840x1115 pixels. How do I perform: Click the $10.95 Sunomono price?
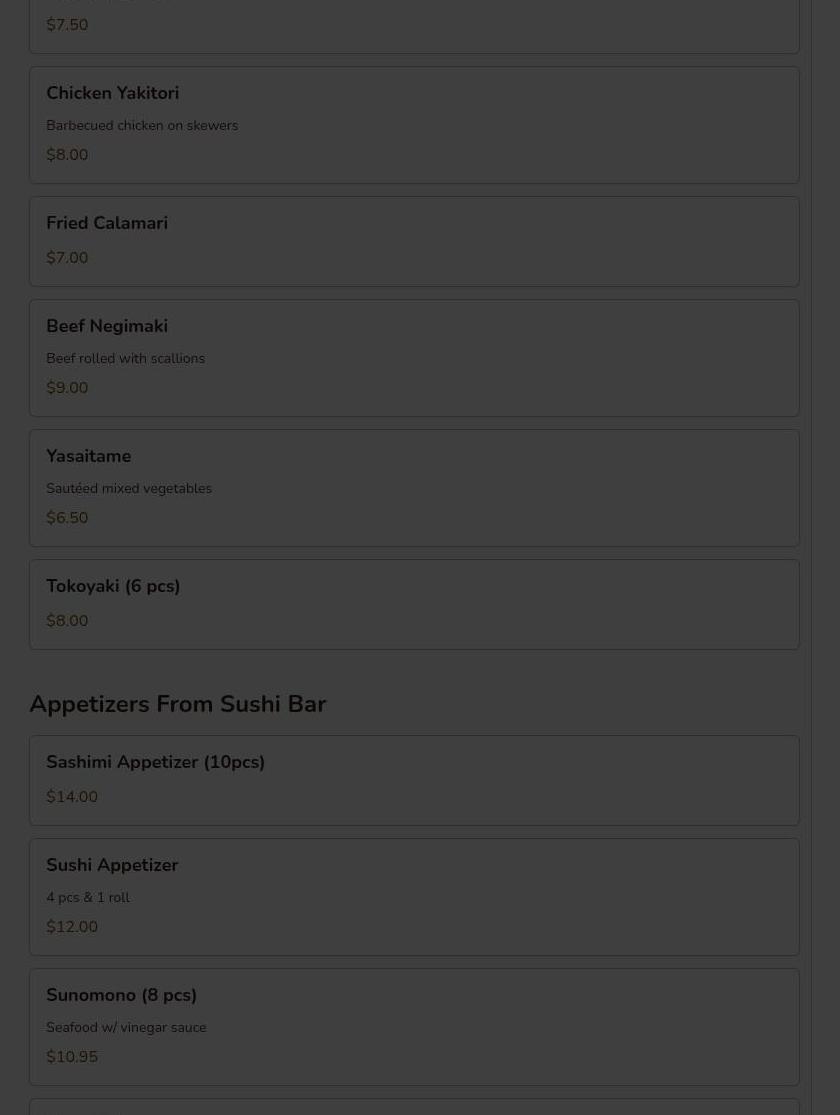click(x=72, y=1057)
